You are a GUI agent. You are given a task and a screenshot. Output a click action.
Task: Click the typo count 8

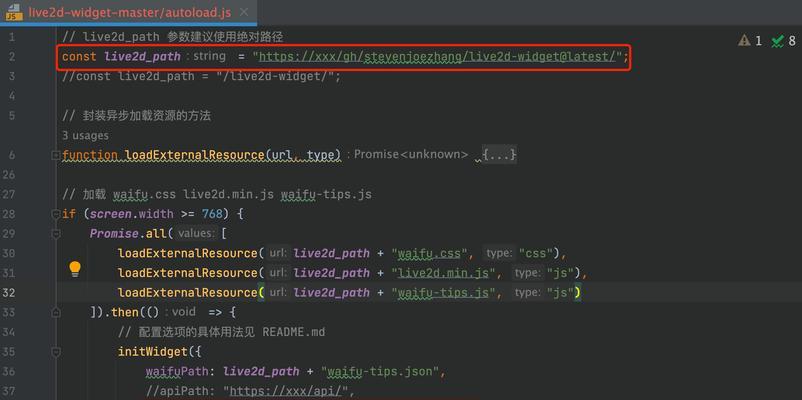tap(792, 41)
